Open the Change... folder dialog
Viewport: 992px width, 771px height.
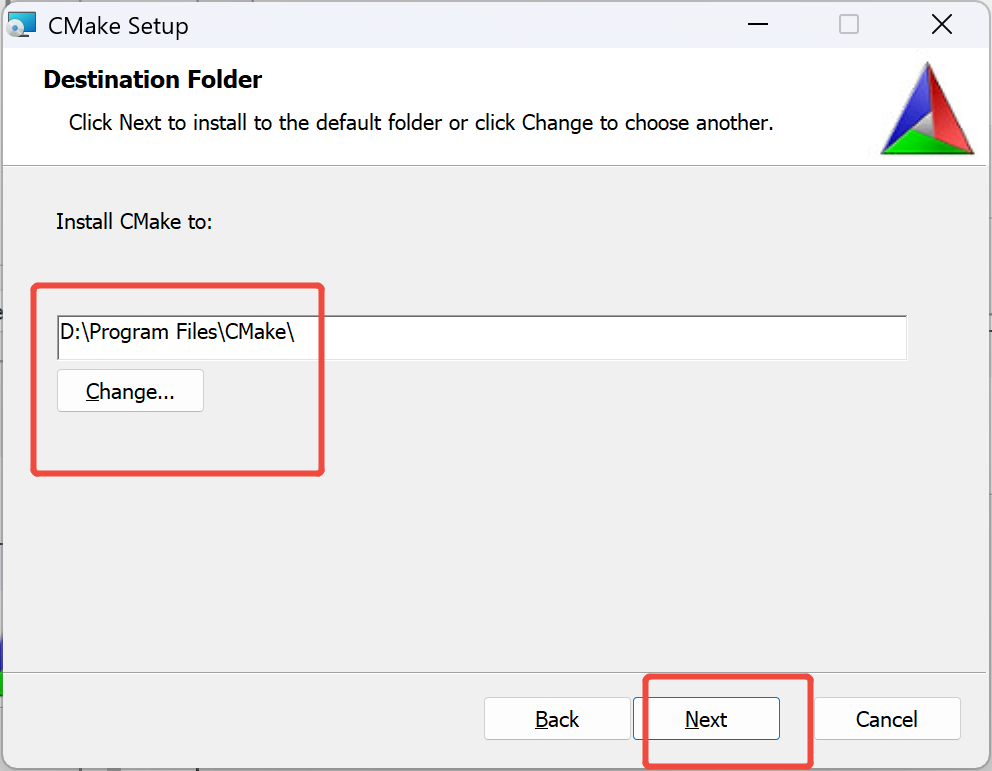pos(130,391)
